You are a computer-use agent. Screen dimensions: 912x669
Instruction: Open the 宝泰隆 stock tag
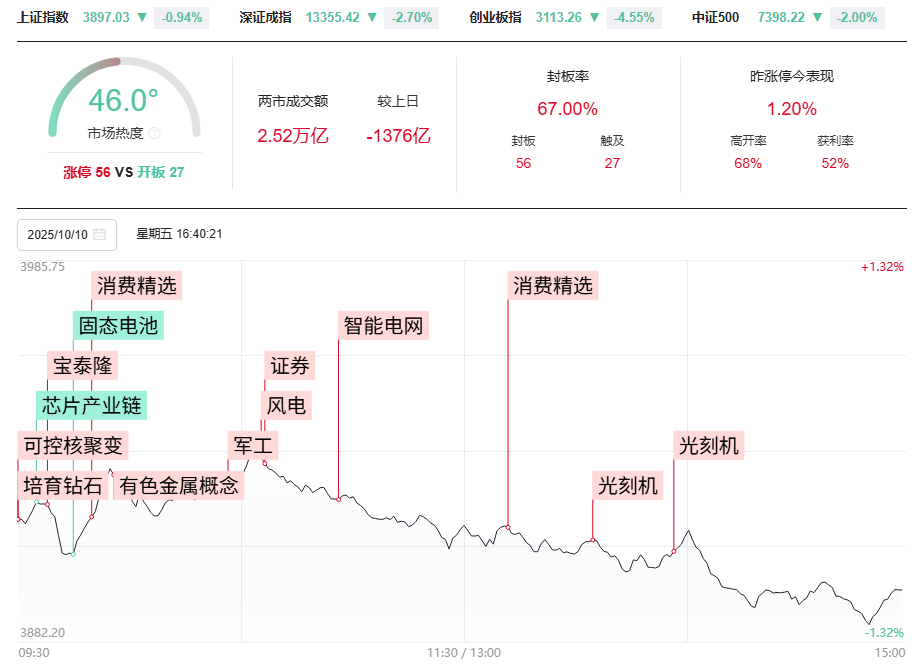pos(82,365)
